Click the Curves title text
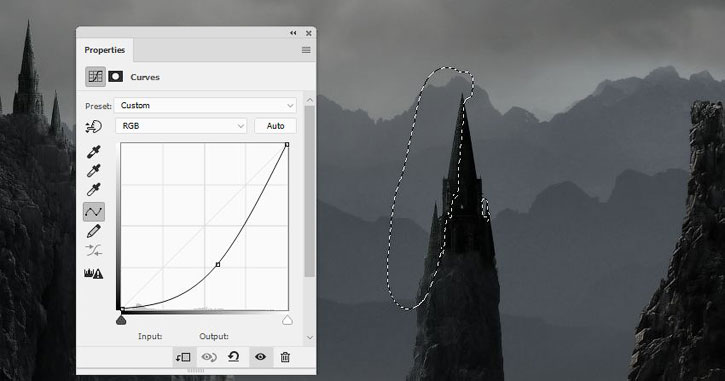Screen dimensions: 725x381 pyautogui.click(x=145, y=77)
